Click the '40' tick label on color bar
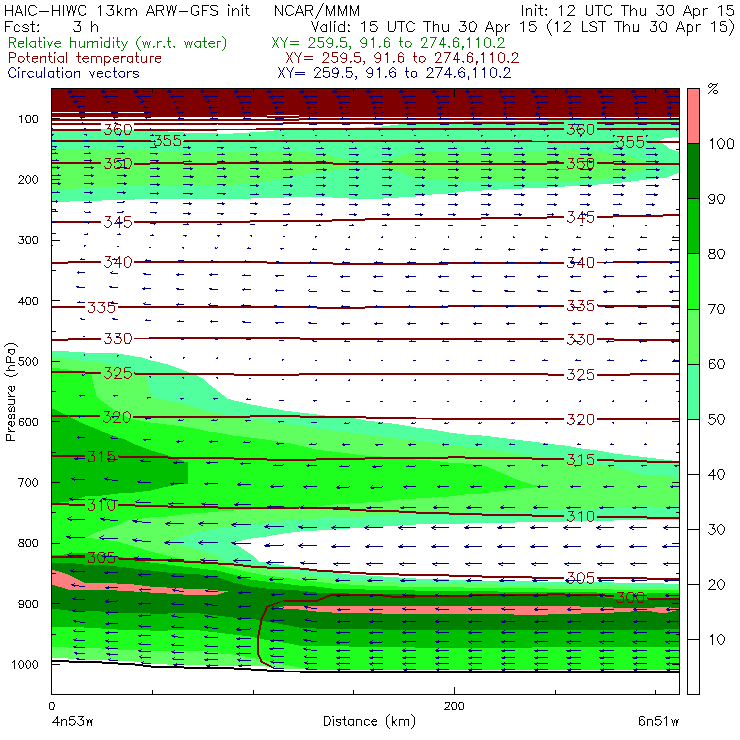 716,474
